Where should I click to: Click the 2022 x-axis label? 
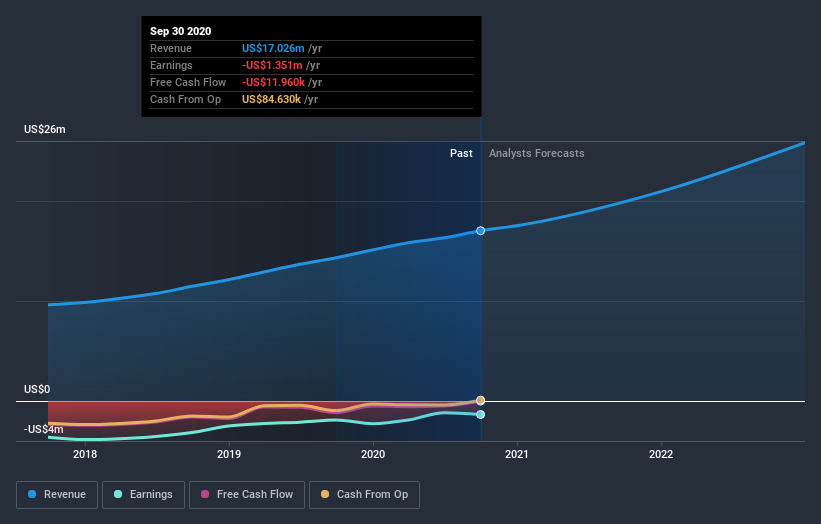click(x=661, y=454)
